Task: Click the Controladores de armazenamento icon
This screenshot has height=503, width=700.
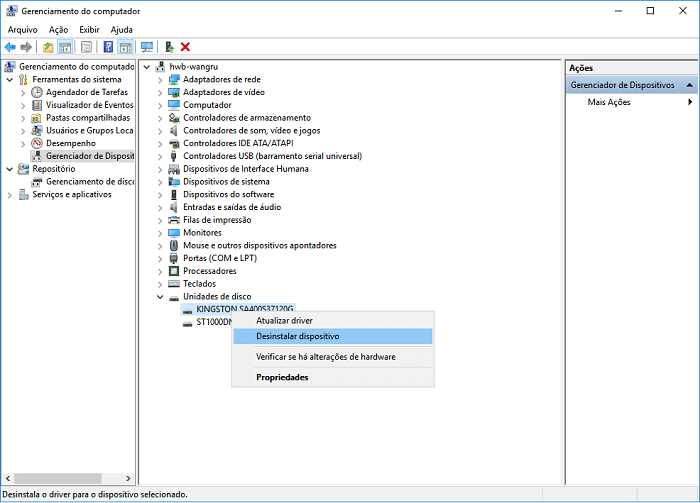Action: click(174, 118)
